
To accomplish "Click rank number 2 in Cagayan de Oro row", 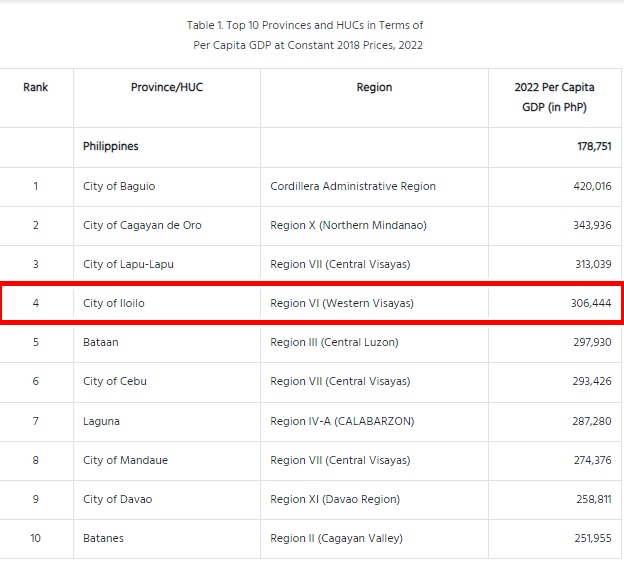I will click(x=36, y=225).
